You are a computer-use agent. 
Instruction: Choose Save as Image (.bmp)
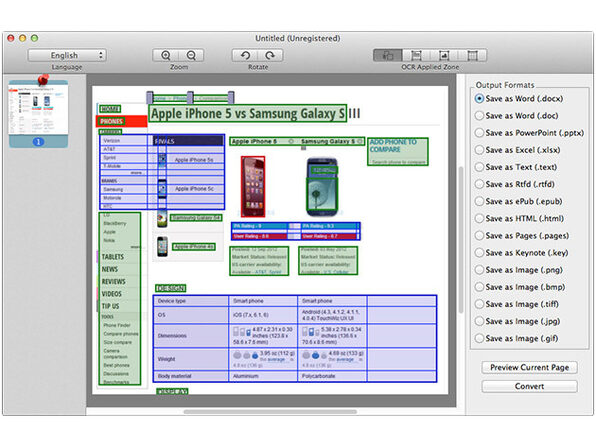[520, 287]
